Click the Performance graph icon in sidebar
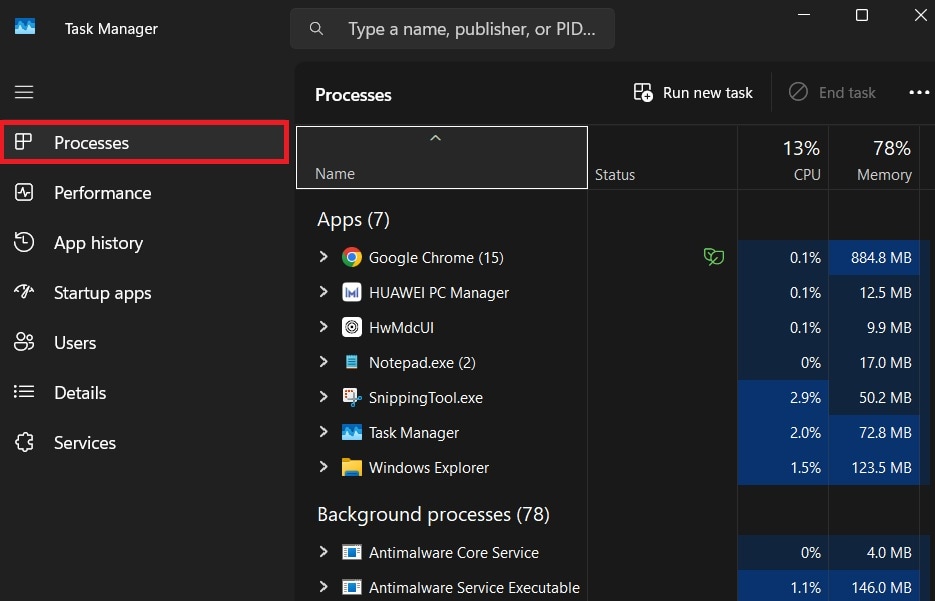This screenshot has width=935, height=601. (24, 192)
